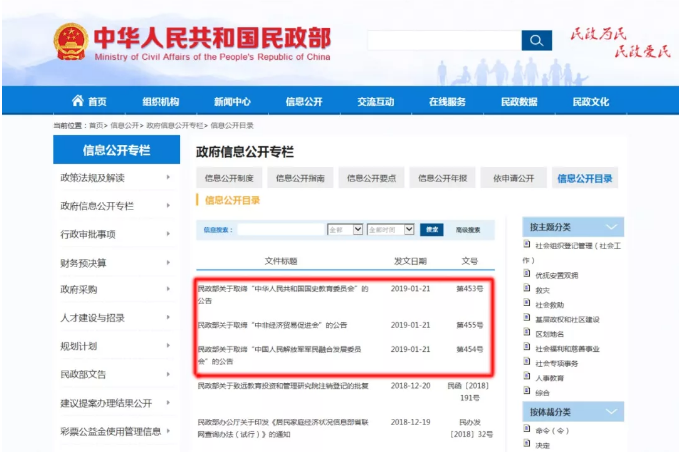Open the 全部 category dropdown
685x452 pixels.
pyautogui.click(x=345, y=229)
